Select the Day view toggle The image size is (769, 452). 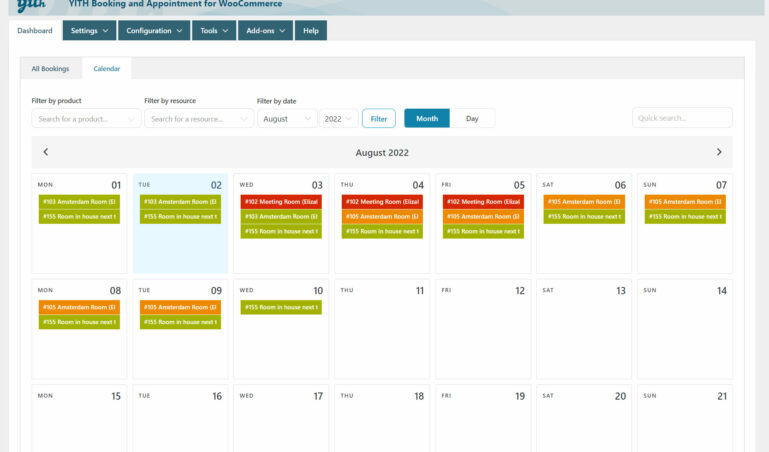(472, 118)
